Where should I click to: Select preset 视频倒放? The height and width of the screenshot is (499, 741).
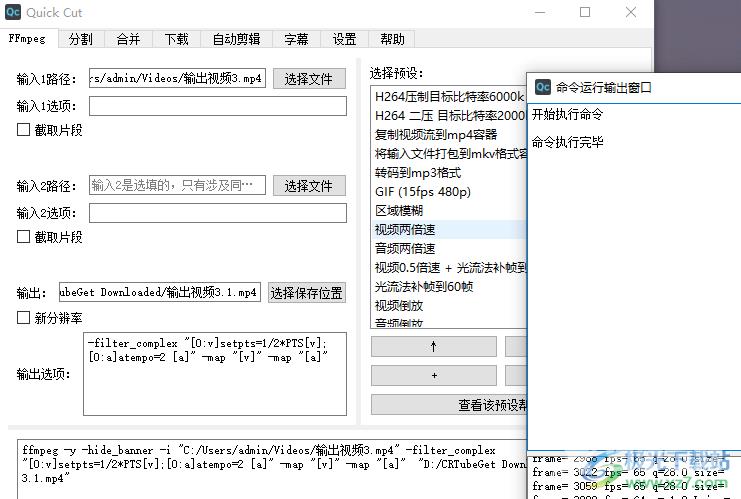[x=449, y=306]
